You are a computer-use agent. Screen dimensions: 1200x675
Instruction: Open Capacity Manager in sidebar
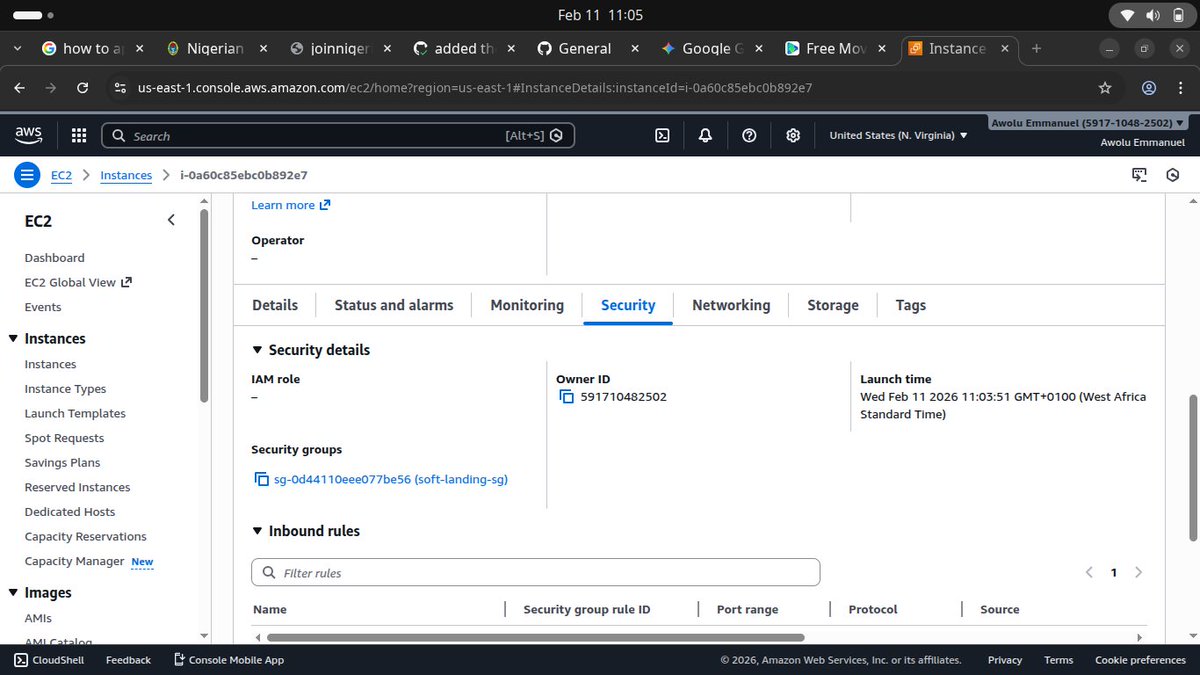[x=74, y=562]
